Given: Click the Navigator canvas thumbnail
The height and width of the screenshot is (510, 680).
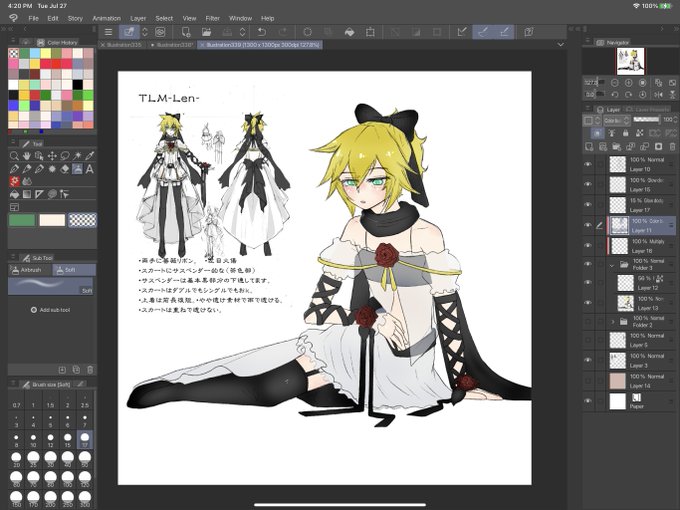Looking at the screenshot, I should click(x=630, y=61).
